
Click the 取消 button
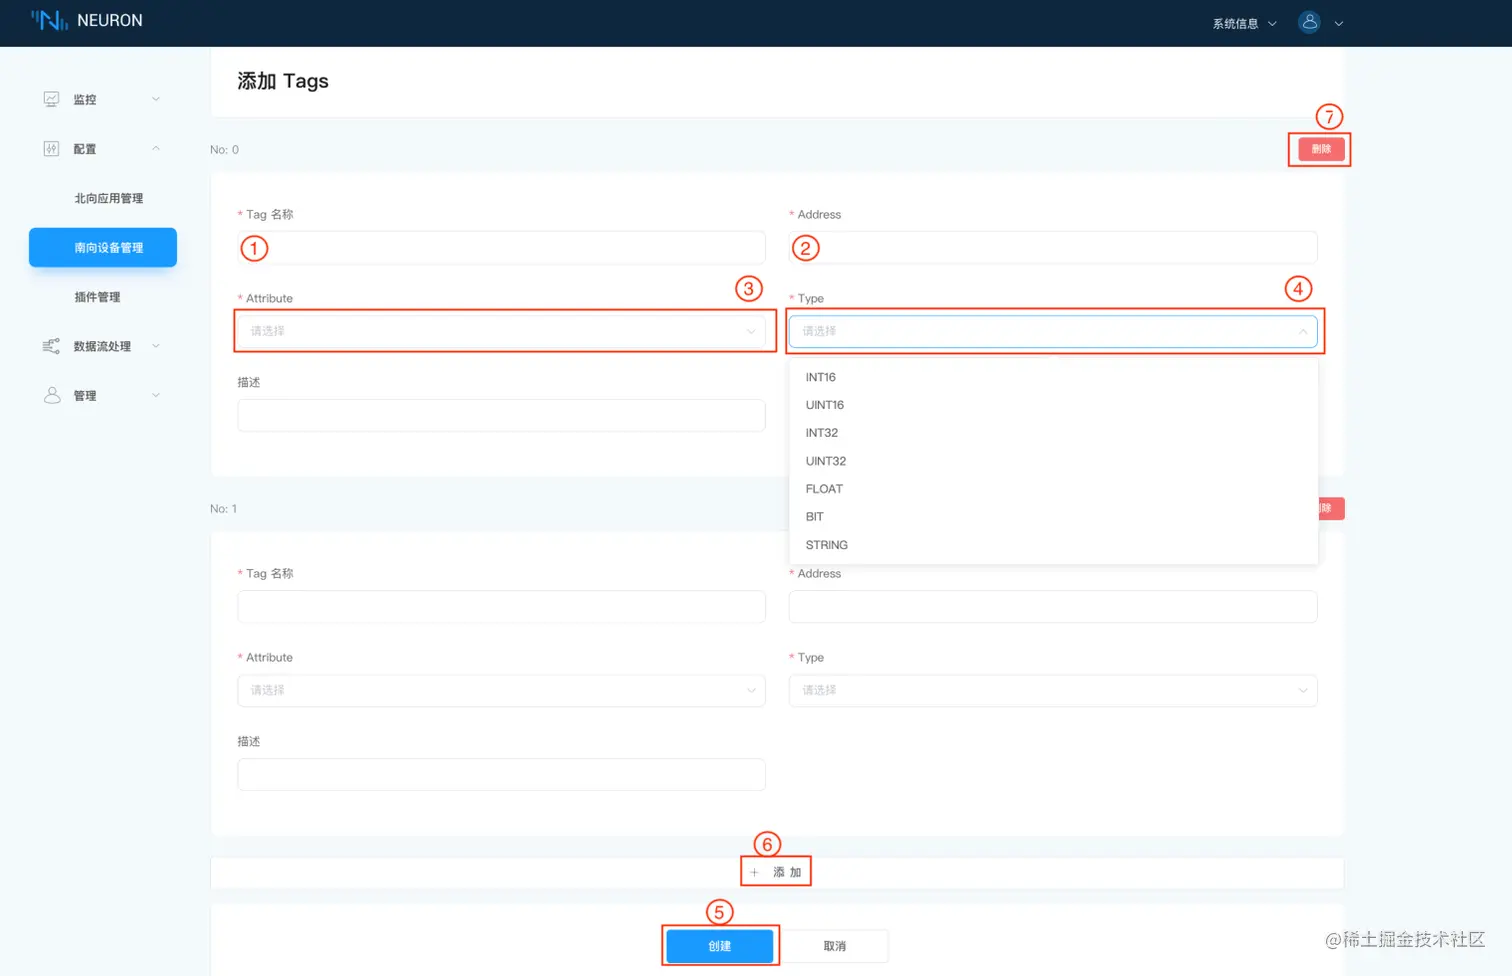tap(835, 946)
